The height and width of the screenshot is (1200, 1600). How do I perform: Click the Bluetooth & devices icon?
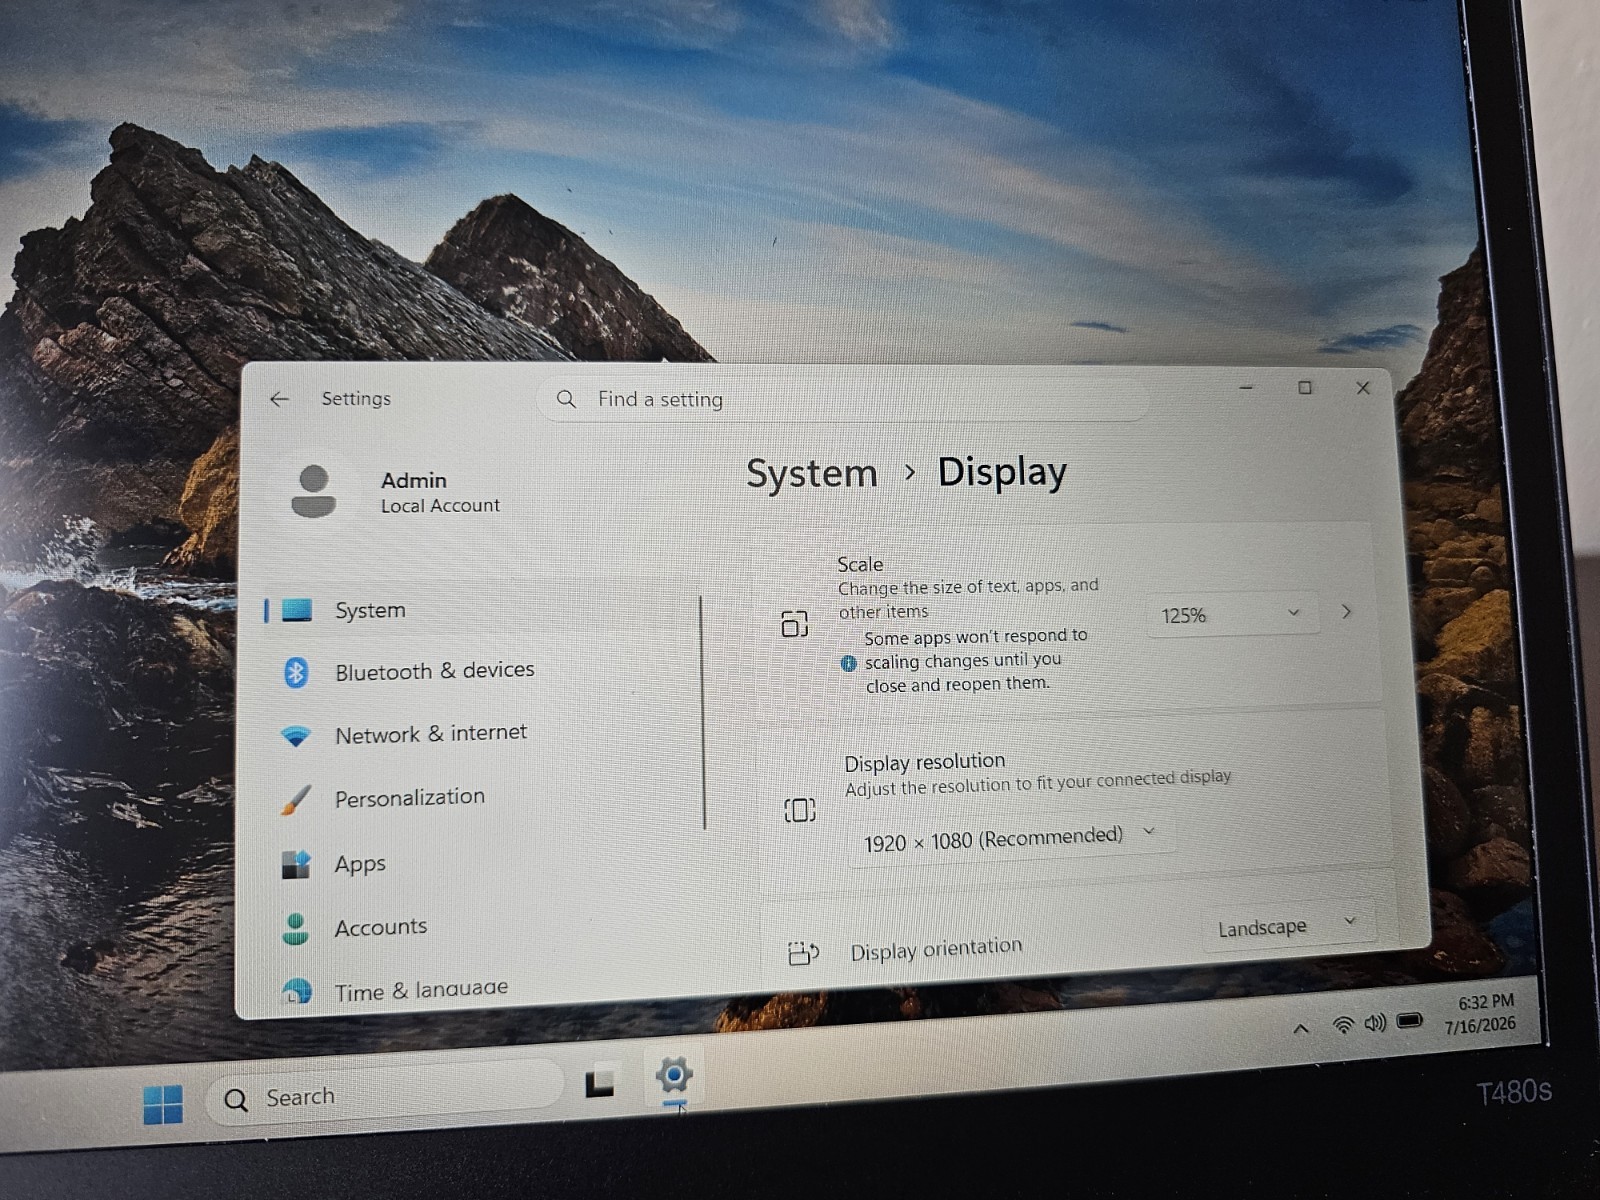click(296, 673)
